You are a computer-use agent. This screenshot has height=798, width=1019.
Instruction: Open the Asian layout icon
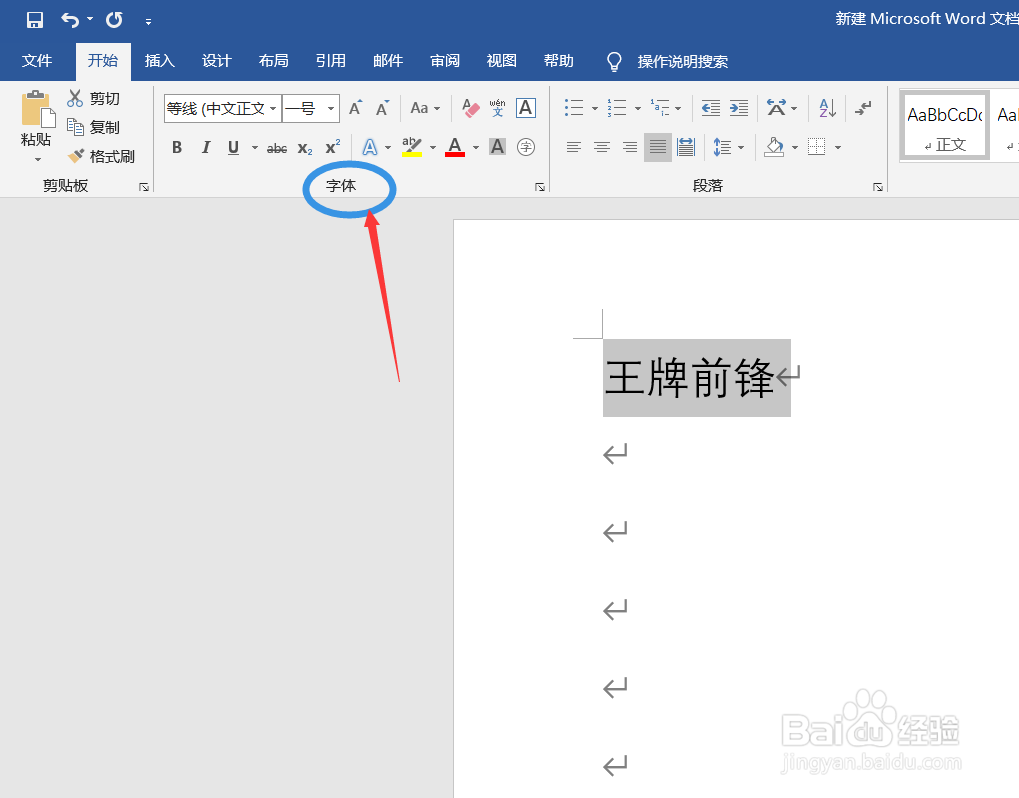tap(776, 108)
